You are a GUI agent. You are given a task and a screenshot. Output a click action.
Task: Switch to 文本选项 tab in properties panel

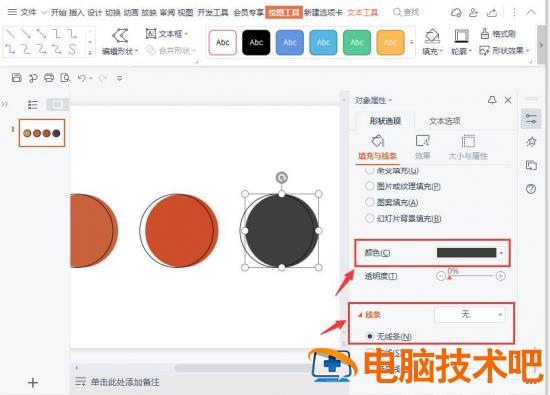tap(444, 121)
